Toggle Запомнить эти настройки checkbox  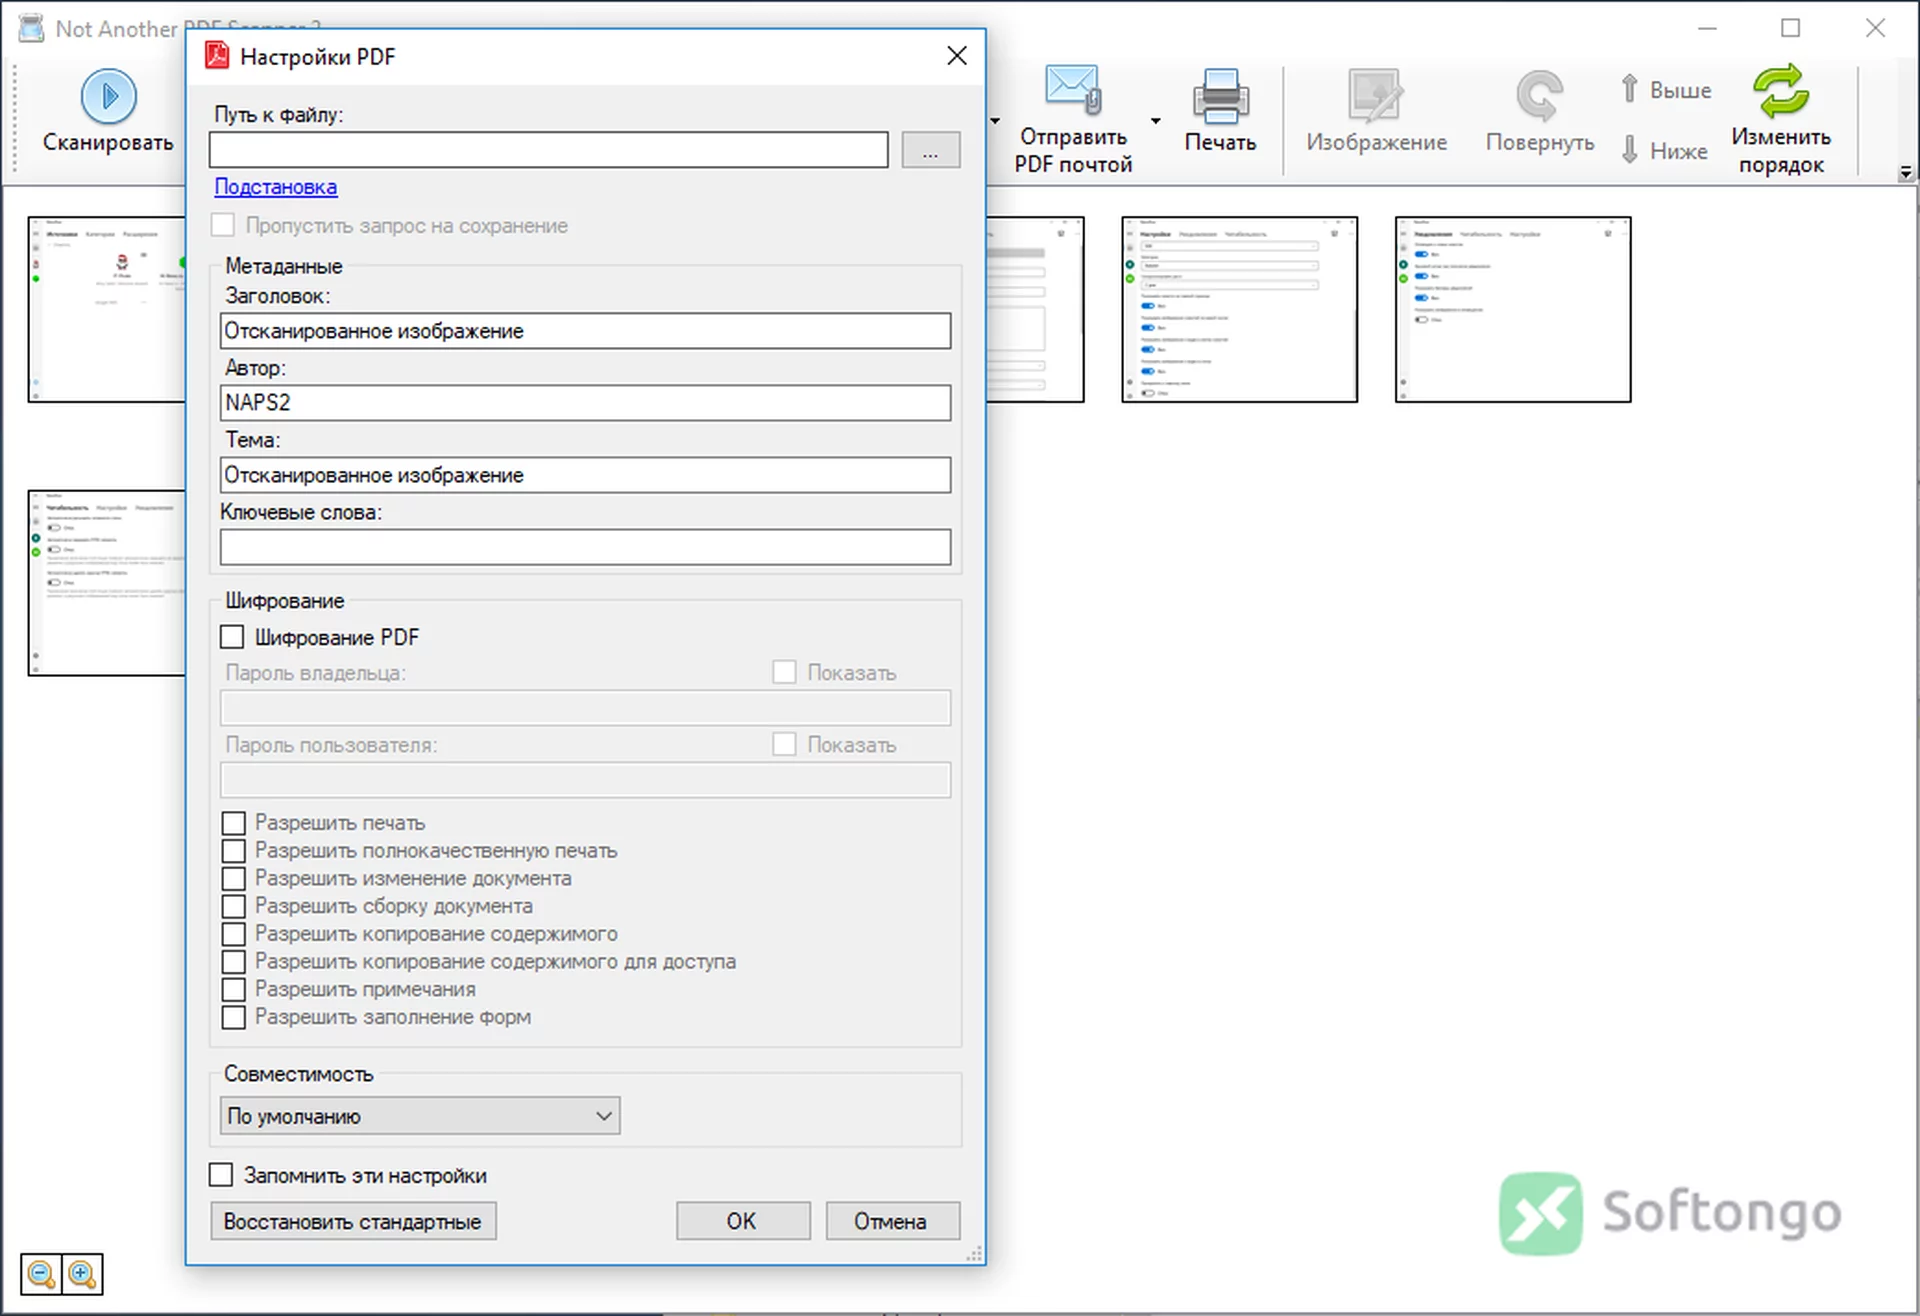point(221,1175)
